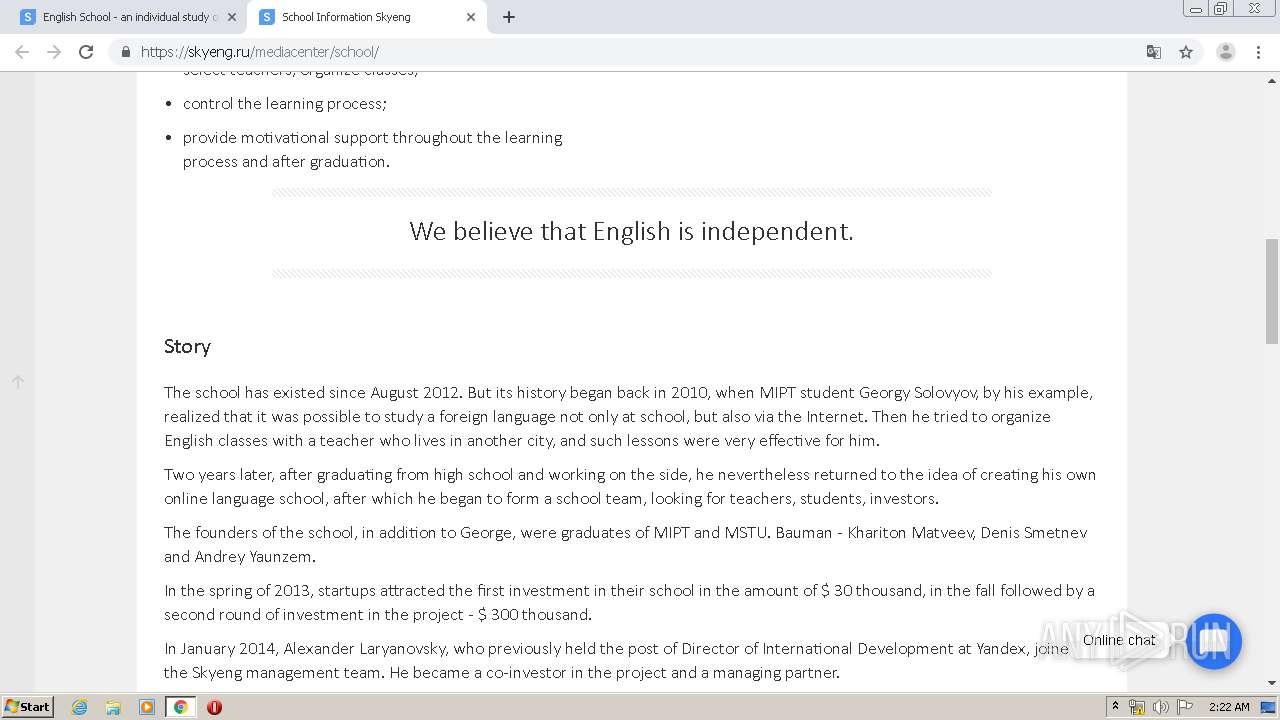Viewport: 1280px width, 720px height.
Task: Open Chrome three-dot menu
Action: tap(1258, 52)
